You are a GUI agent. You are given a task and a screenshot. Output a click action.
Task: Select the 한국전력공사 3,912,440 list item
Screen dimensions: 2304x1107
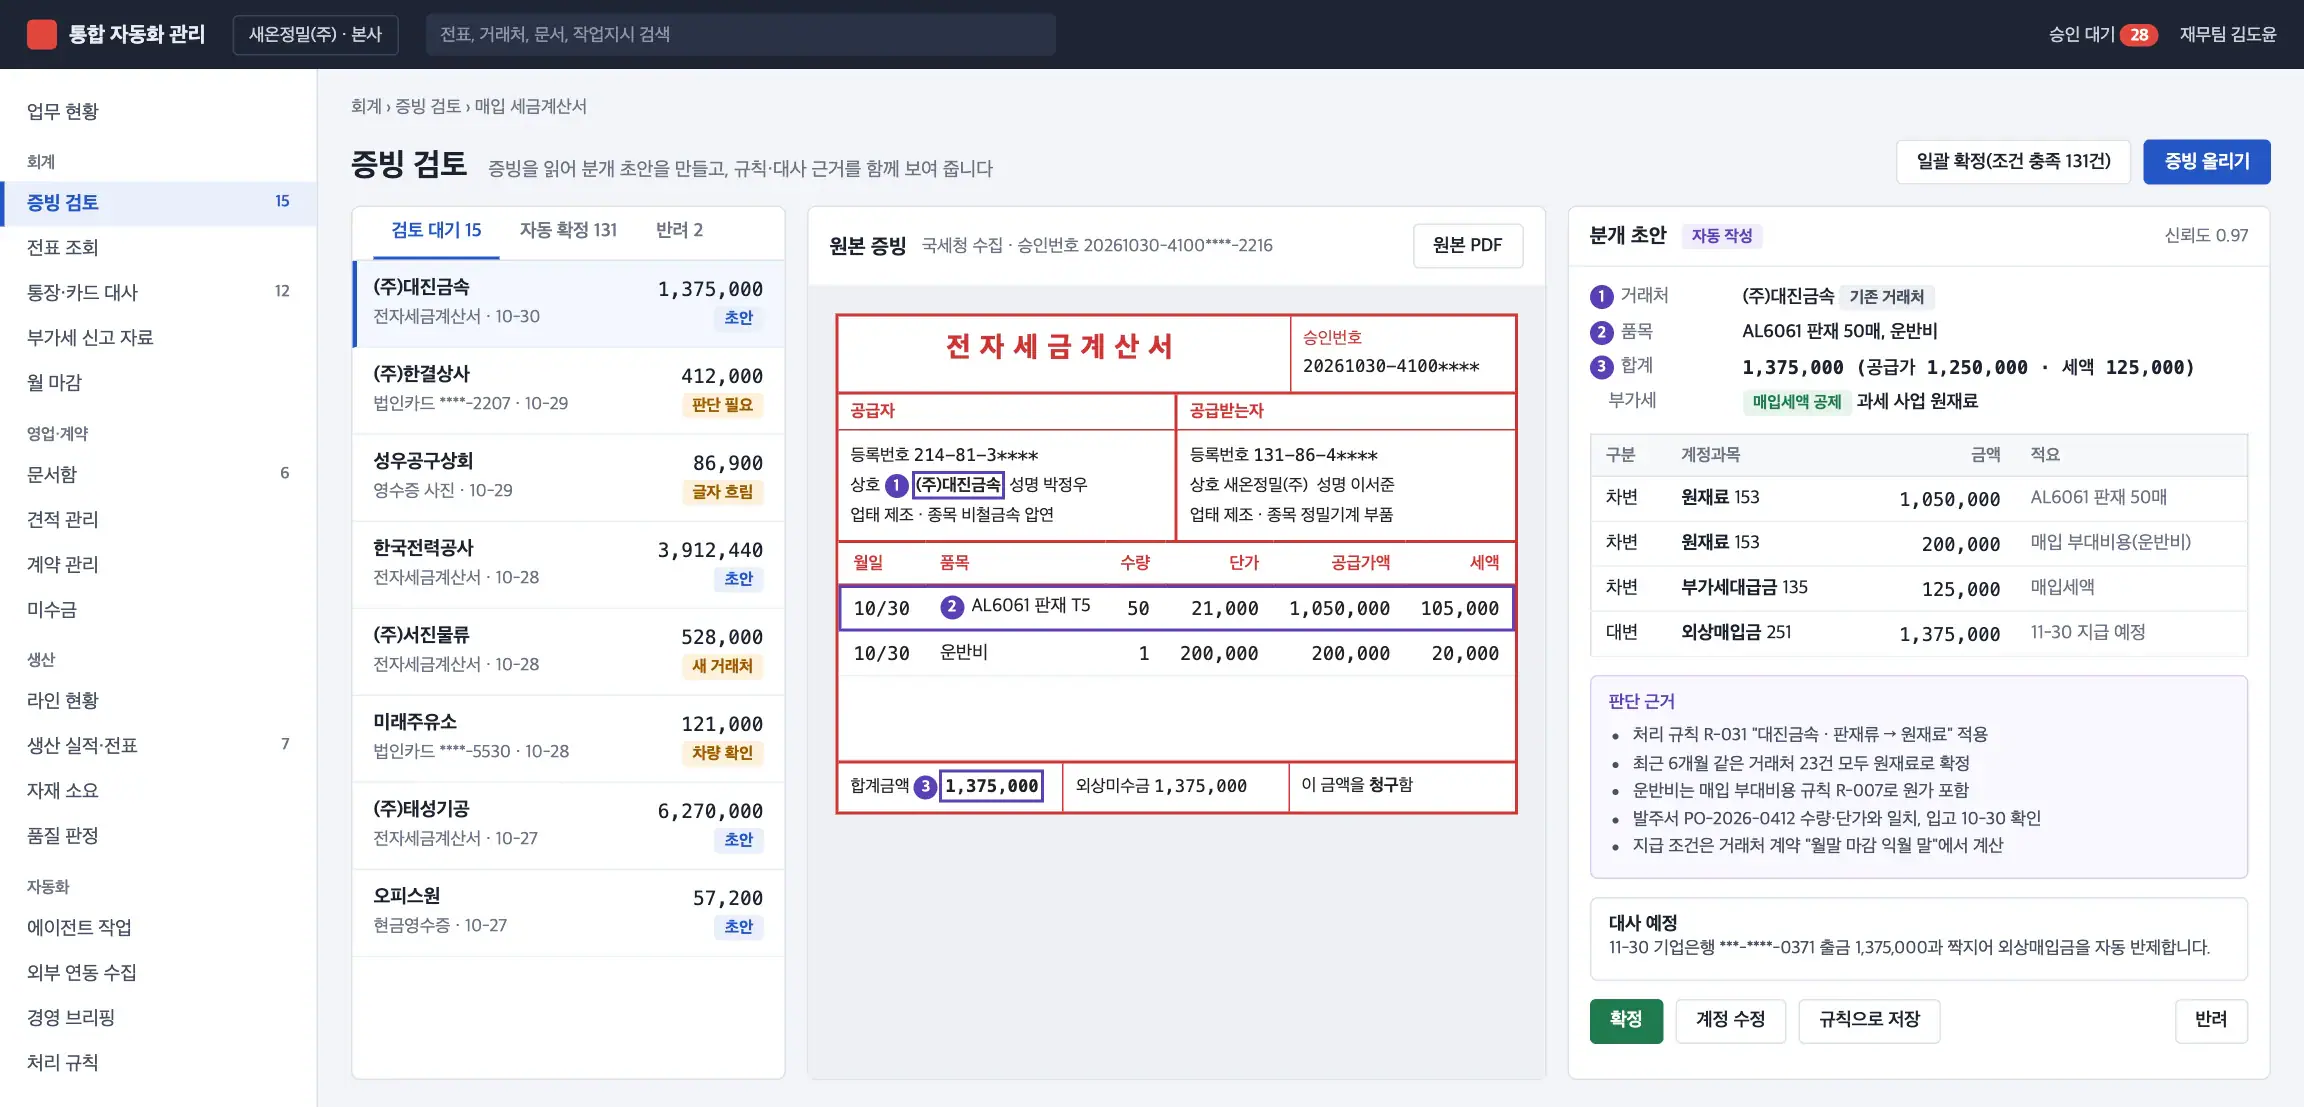click(568, 564)
